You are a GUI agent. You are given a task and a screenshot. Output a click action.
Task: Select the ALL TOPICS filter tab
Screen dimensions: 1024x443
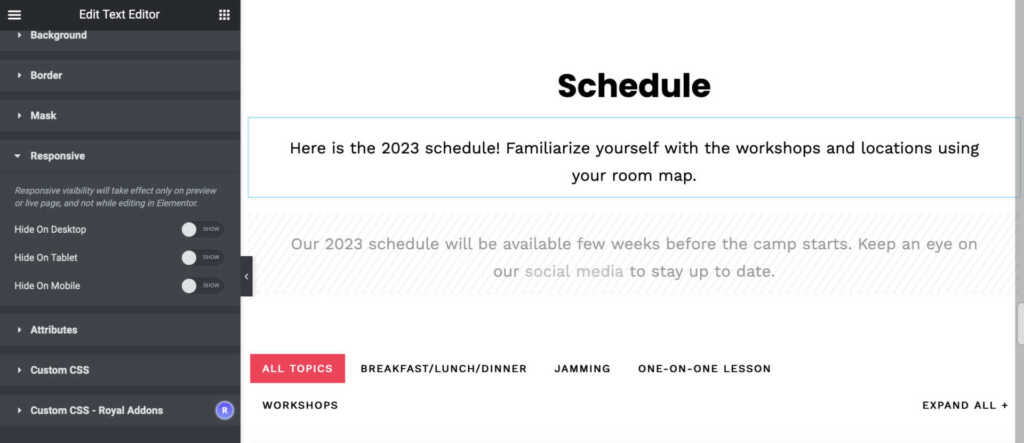coord(297,369)
